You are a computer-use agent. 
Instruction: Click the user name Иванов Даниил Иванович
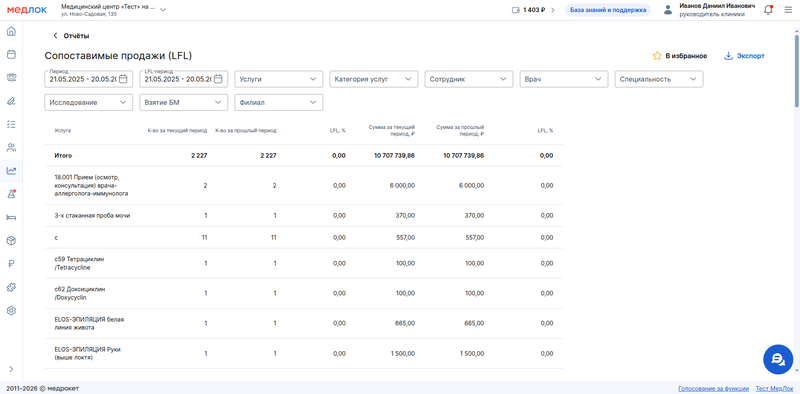(716, 6)
